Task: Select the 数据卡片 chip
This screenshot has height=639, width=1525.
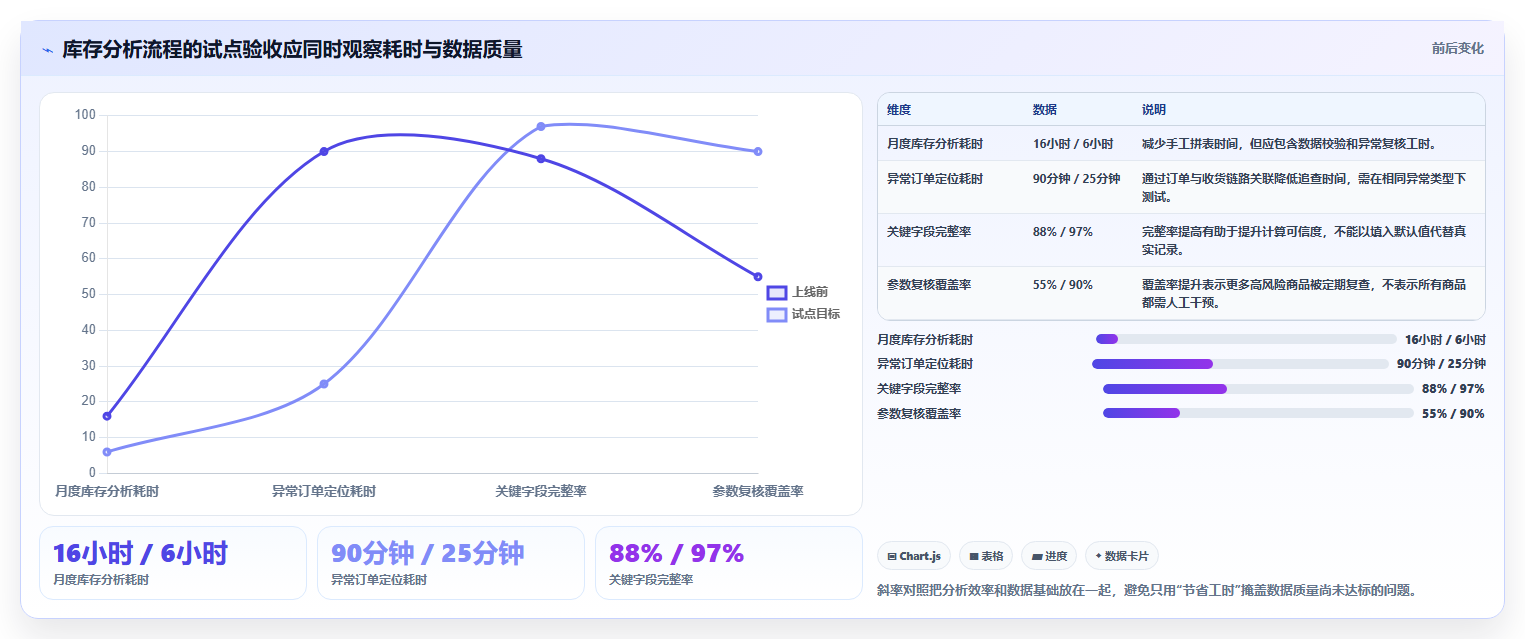Action: (x=1122, y=556)
